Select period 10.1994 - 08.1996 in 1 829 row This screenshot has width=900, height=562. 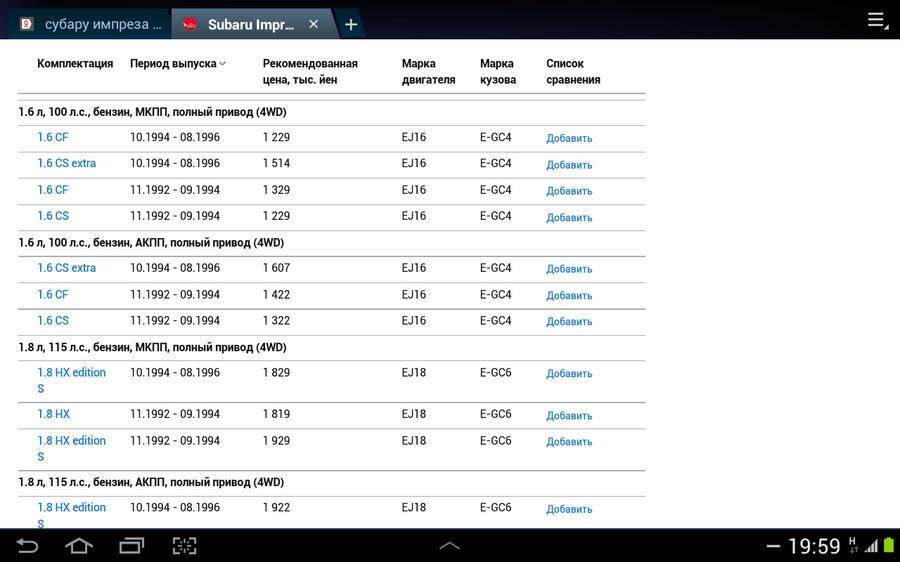coord(175,373)
